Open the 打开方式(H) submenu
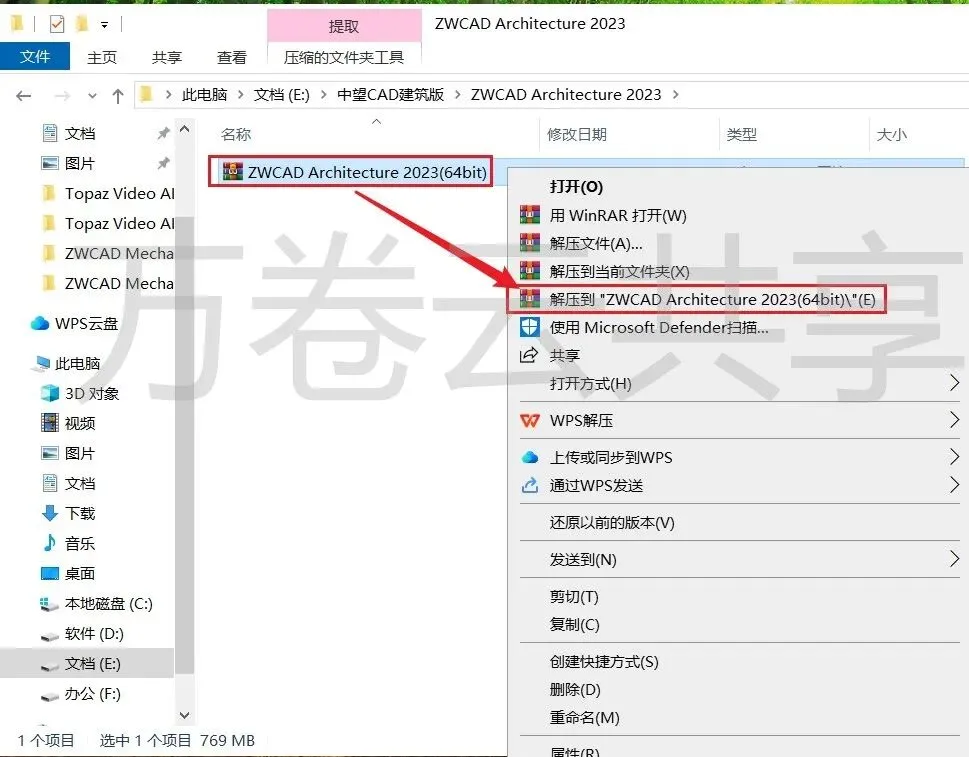This screenshot has width=969, height=757. (x=591, y=384)
